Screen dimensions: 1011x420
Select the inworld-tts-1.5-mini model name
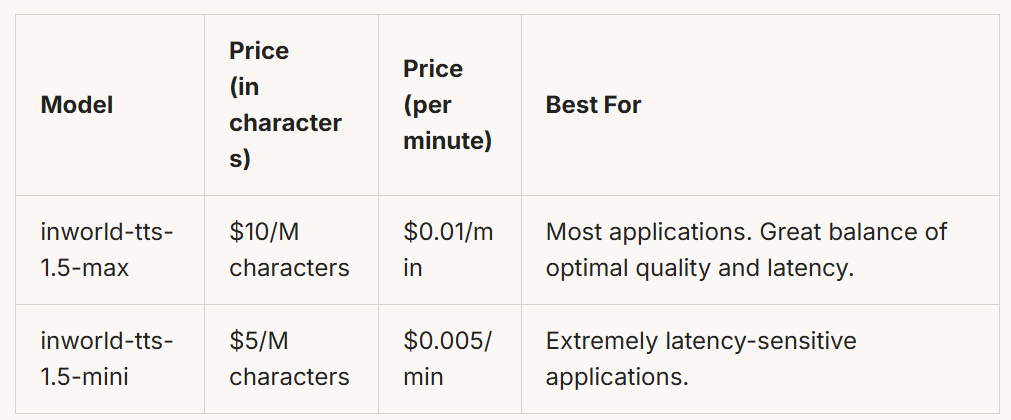107,359
